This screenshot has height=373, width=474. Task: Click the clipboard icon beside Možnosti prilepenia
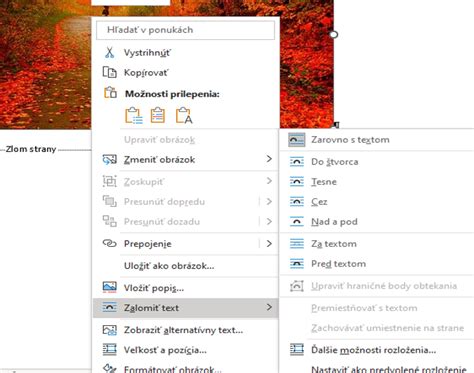click(x=110, y=93)
